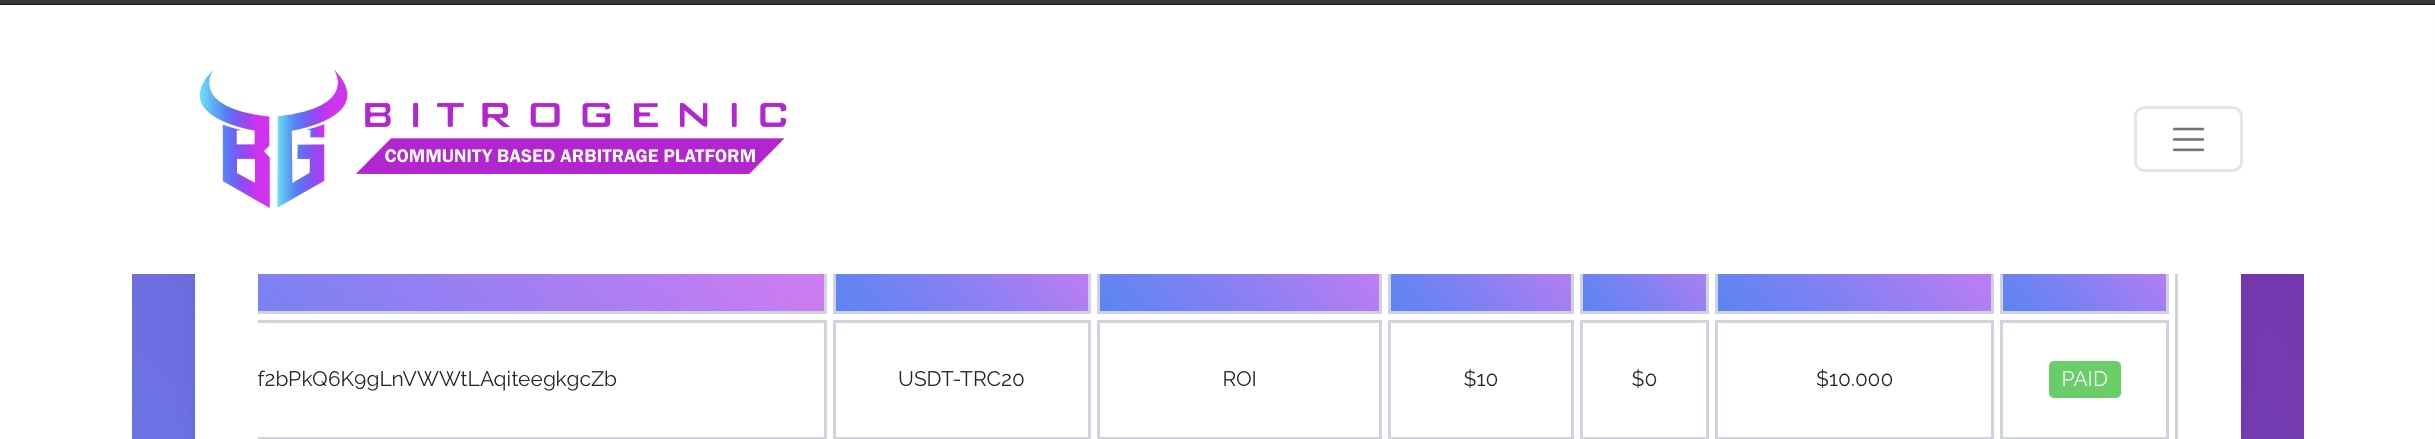Viewport: 2435px width, 439px height.
Task: Click header cell above $10.000
Action: (1854, 293)
